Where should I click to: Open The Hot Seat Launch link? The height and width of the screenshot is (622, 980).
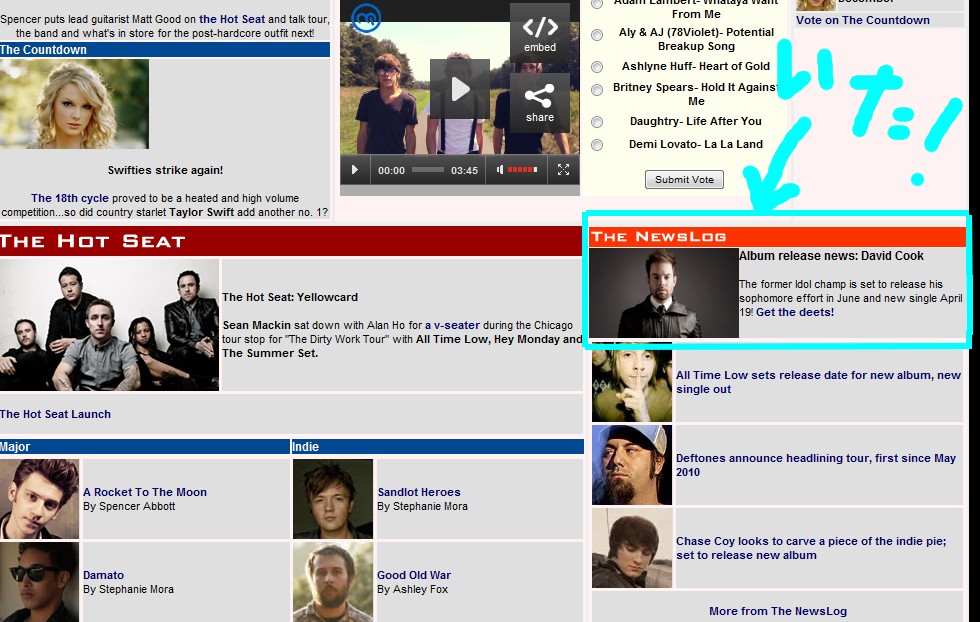[x=56, y=414]
